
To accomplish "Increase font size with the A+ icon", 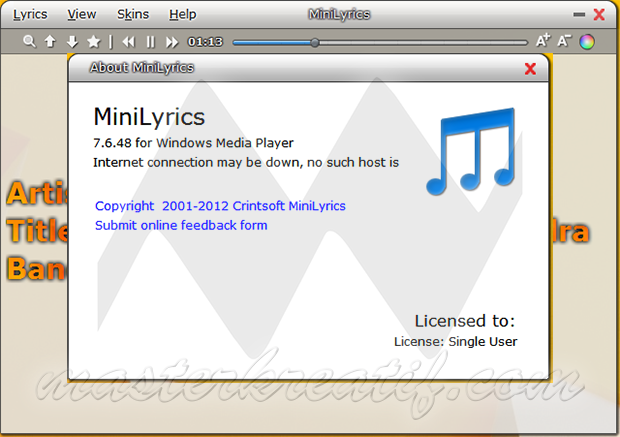I will pos(543,40).
